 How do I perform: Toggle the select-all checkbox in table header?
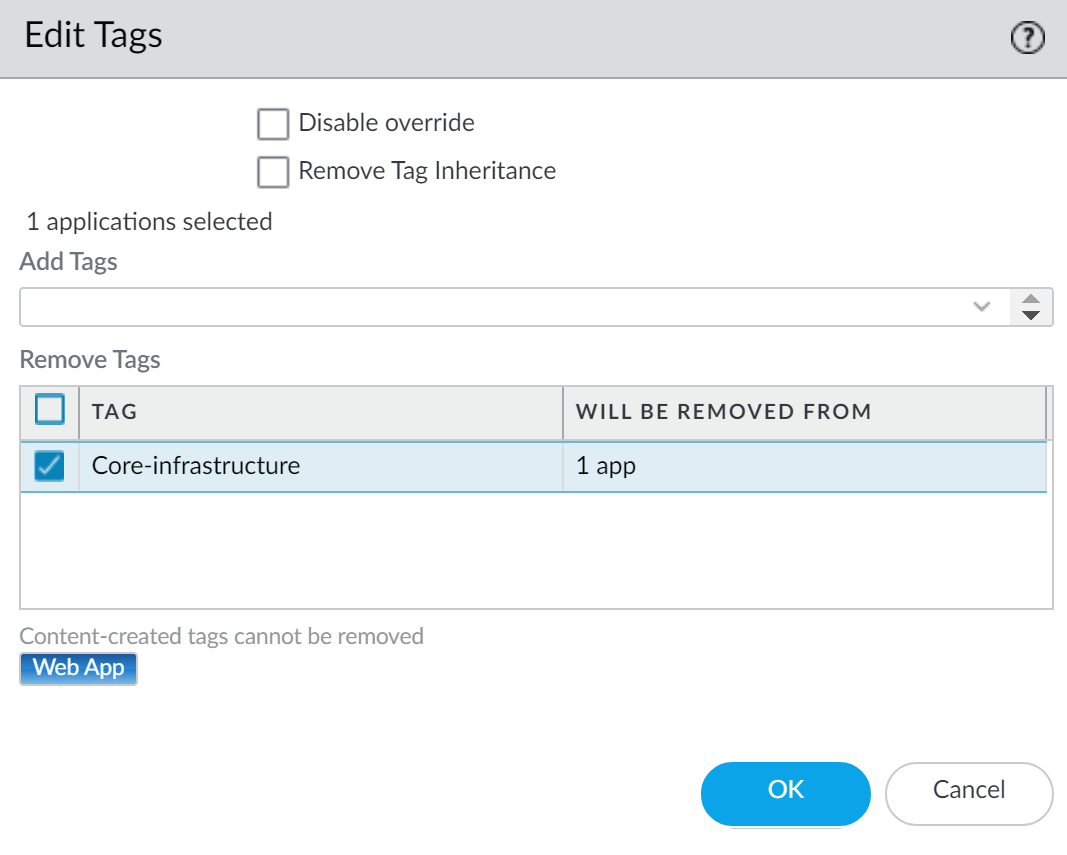coord(50,410)
